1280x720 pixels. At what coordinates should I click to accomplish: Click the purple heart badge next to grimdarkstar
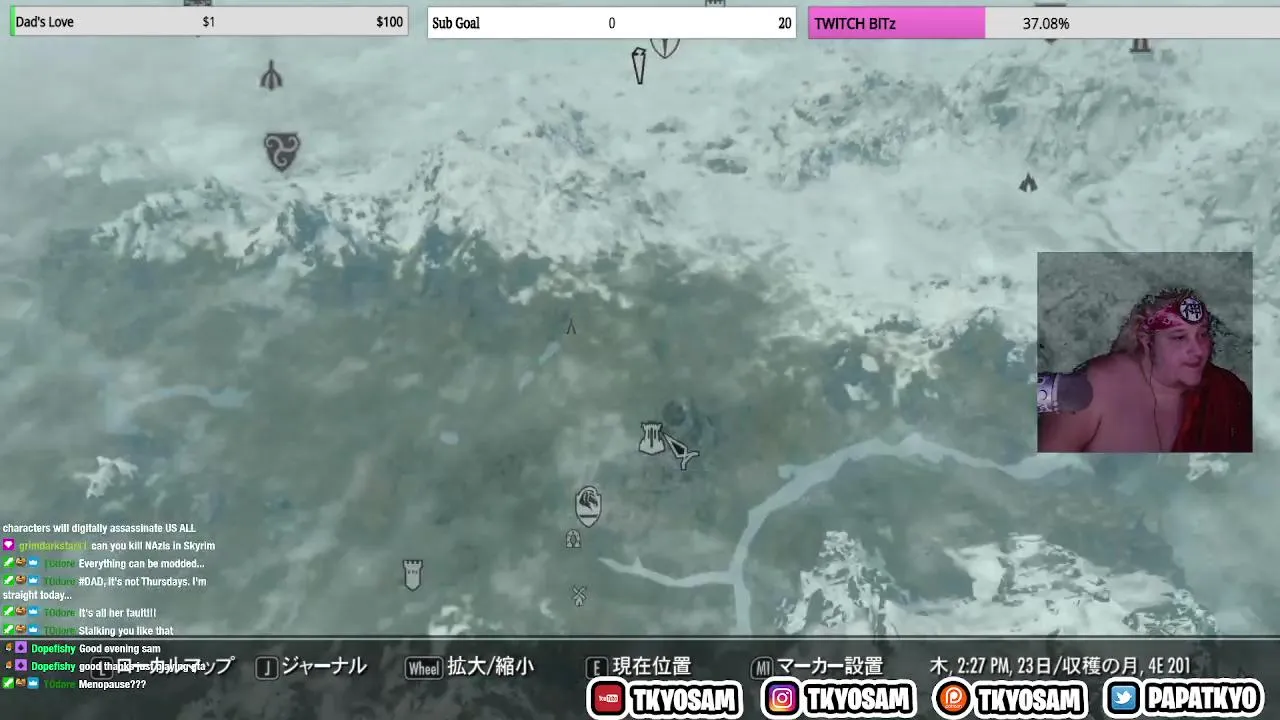9,546
